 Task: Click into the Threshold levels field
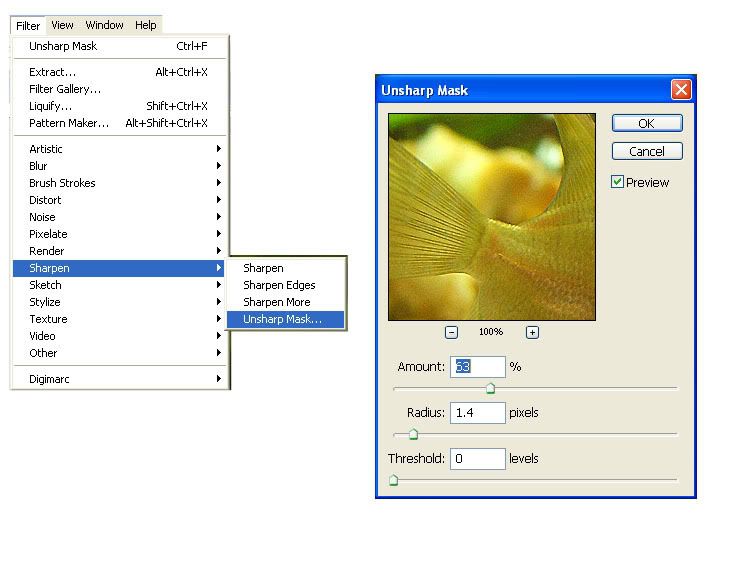click(x=477, y=459)
